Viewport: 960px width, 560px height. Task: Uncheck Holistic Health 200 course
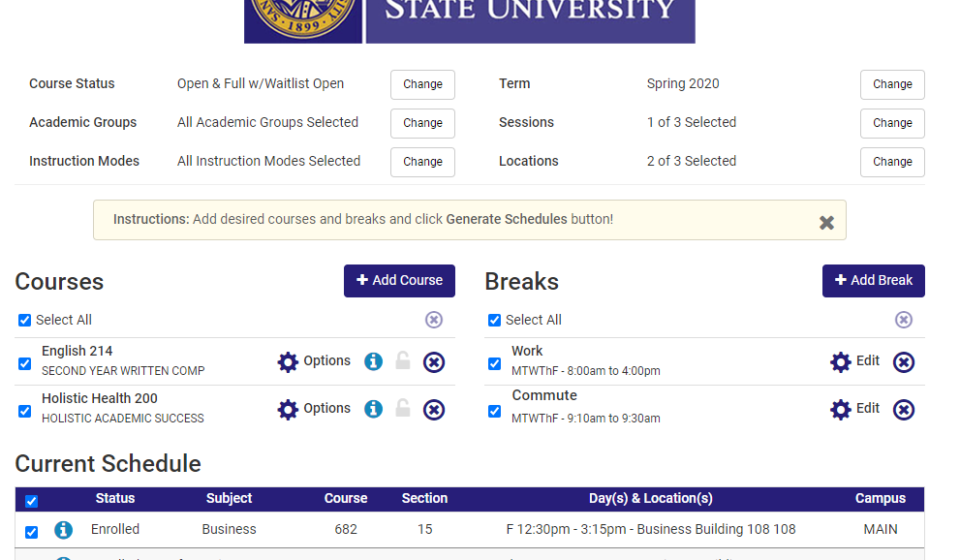click(x=24, y=411)
